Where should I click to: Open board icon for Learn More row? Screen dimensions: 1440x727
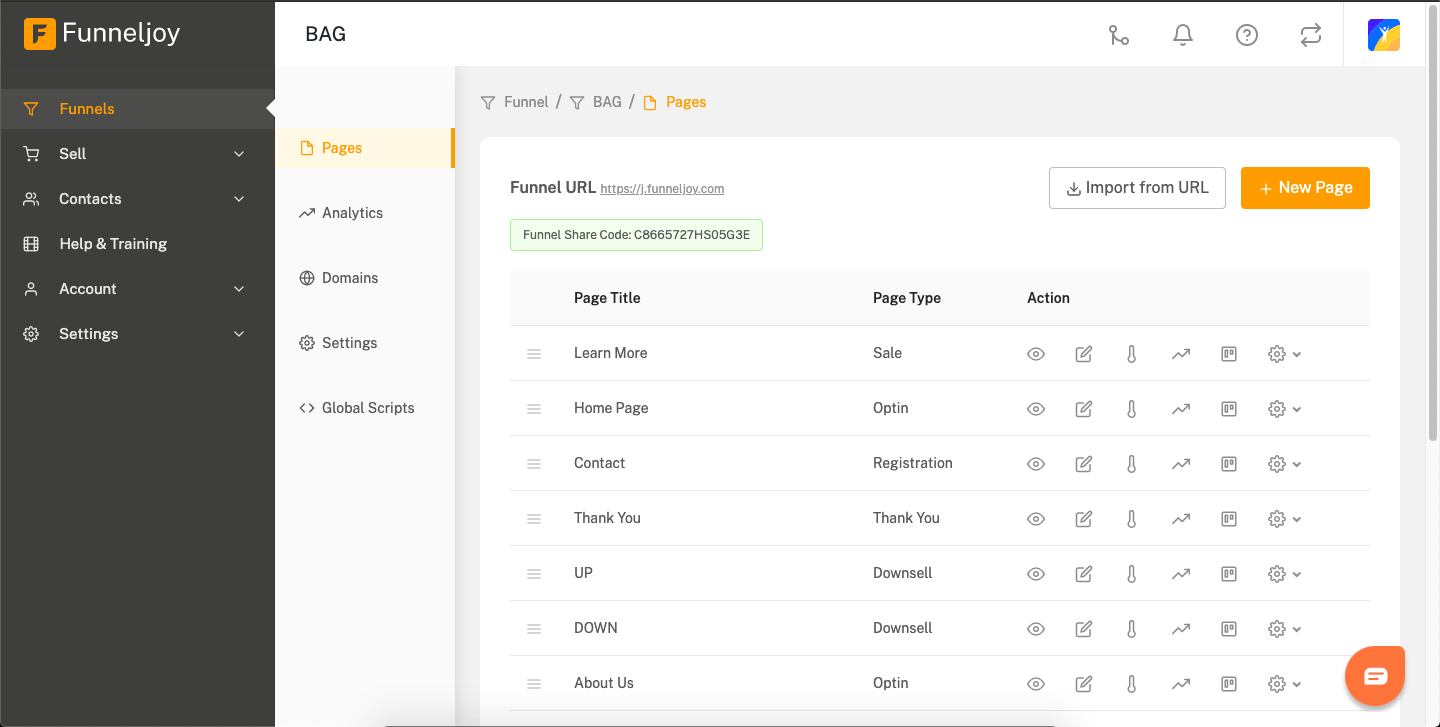click(1229, 354)
